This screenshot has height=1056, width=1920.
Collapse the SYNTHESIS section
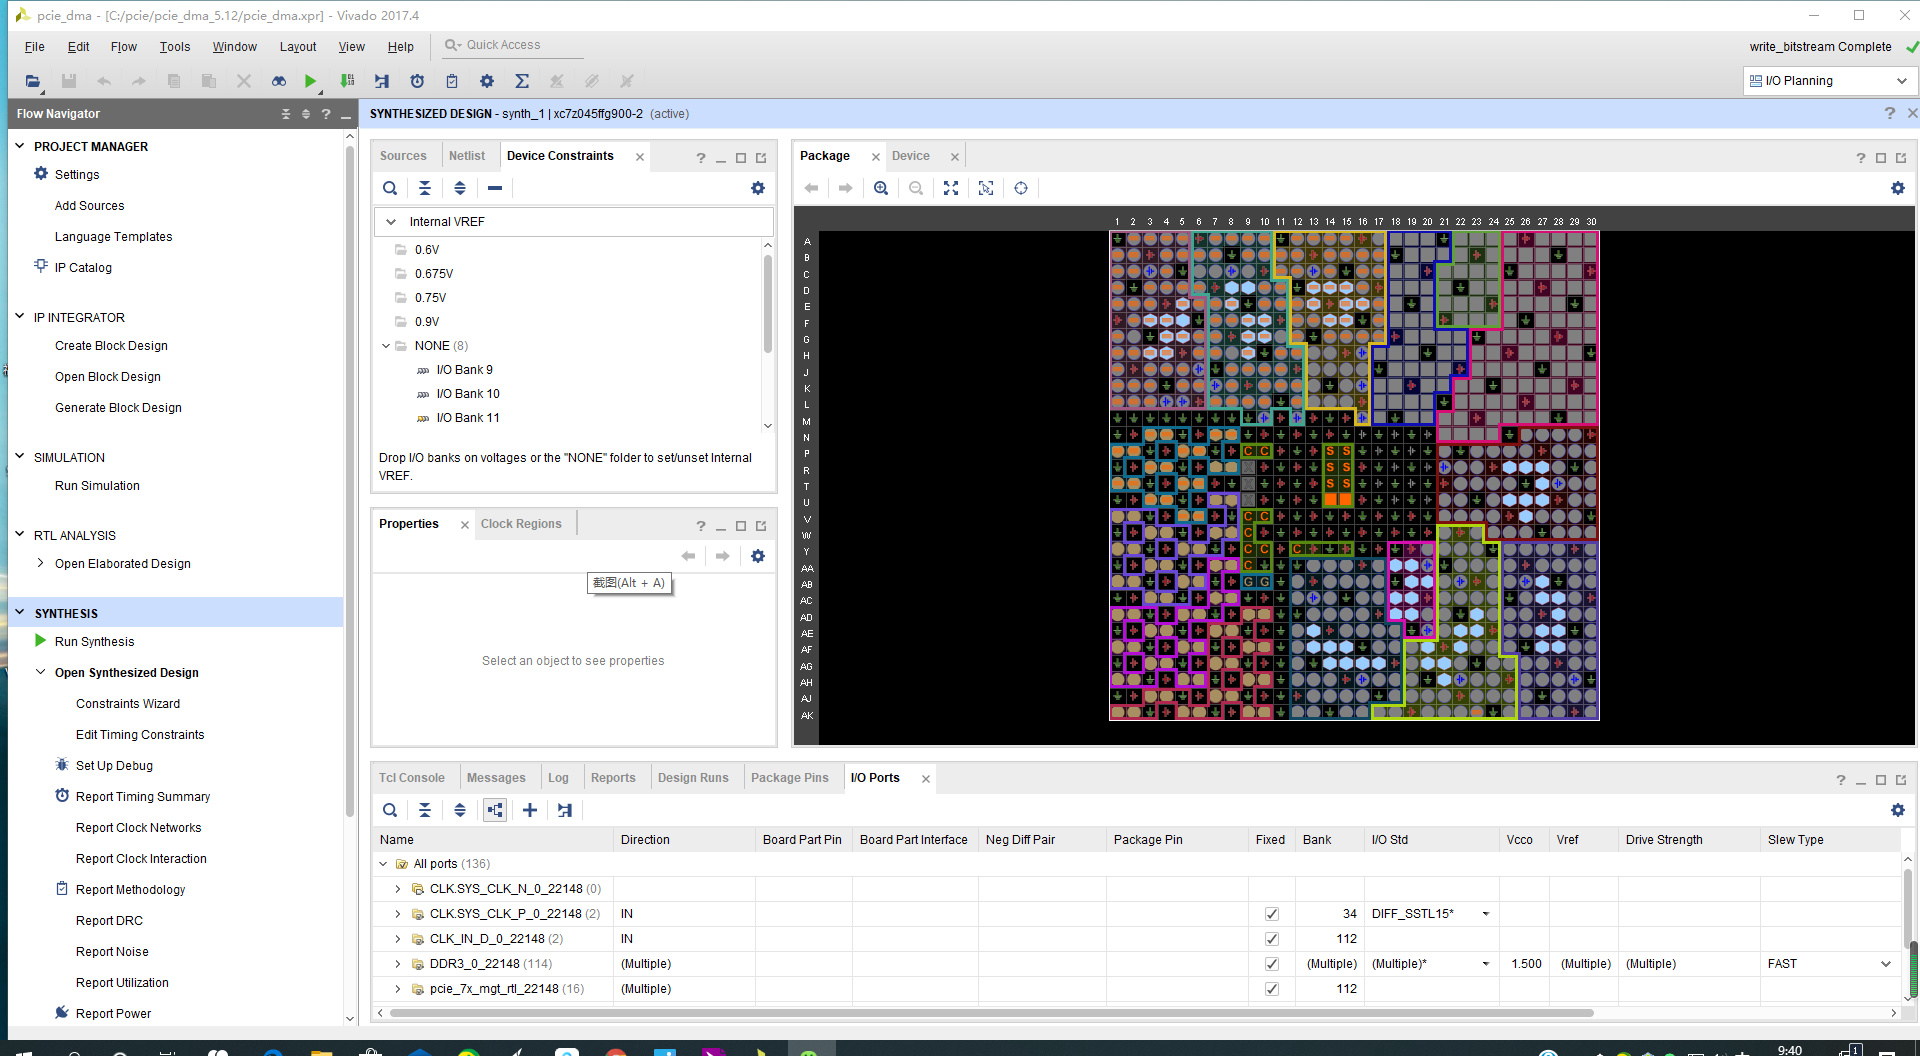19,612
